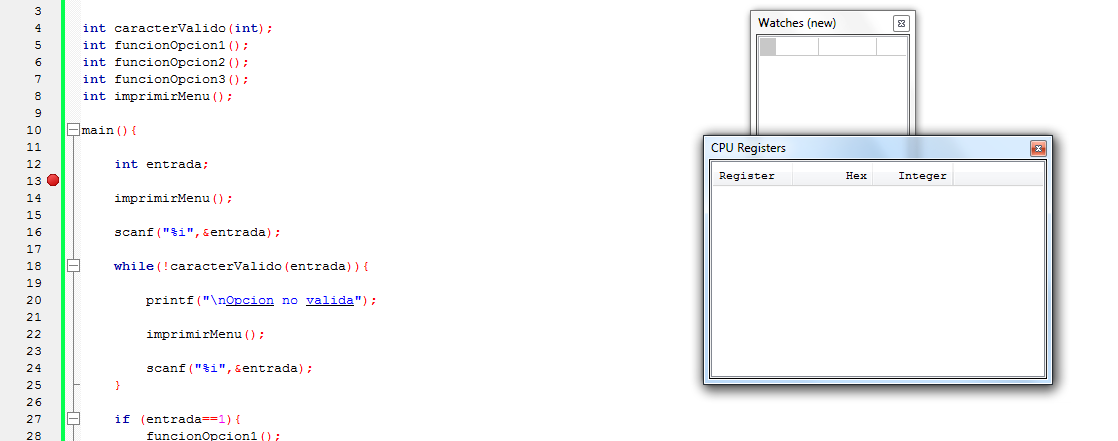Fold the if (entrada==1) block

72,419
